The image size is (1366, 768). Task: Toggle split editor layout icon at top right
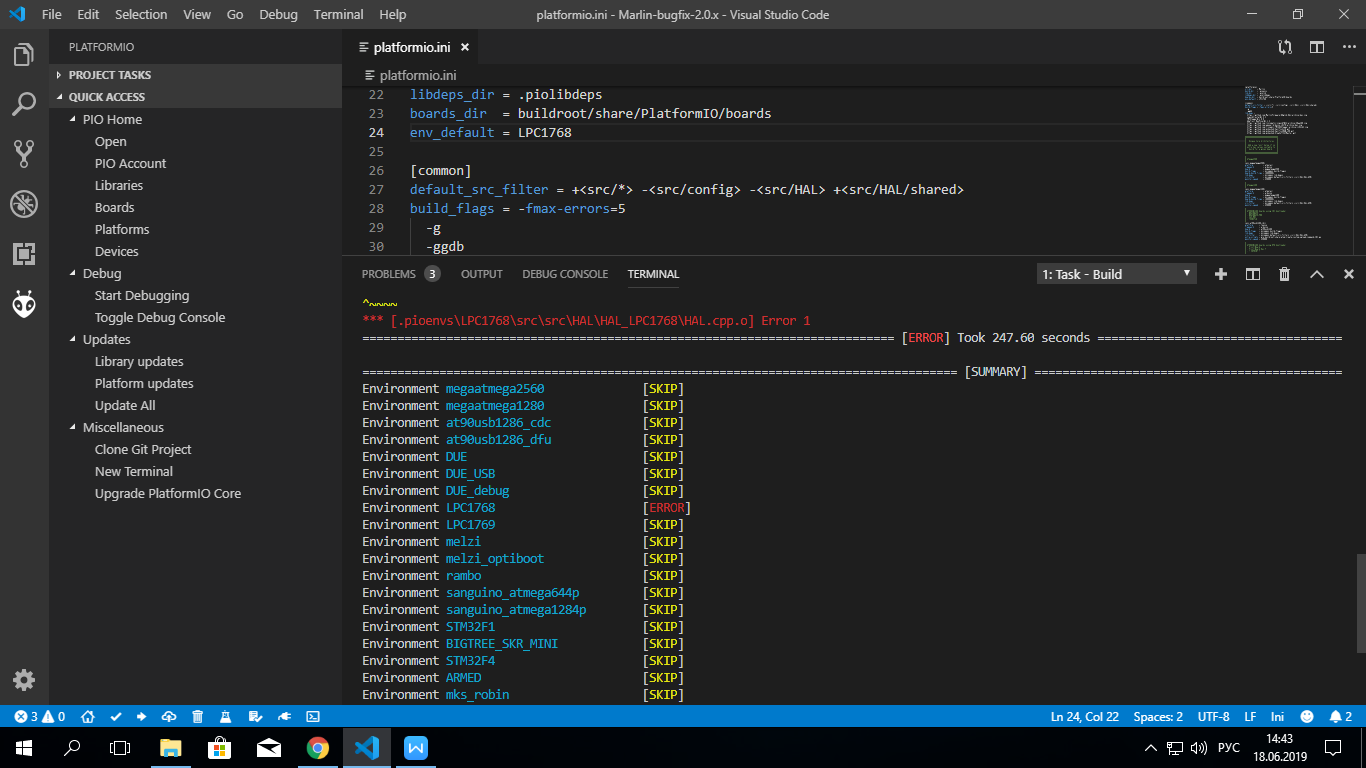(x=1317, y=47)
